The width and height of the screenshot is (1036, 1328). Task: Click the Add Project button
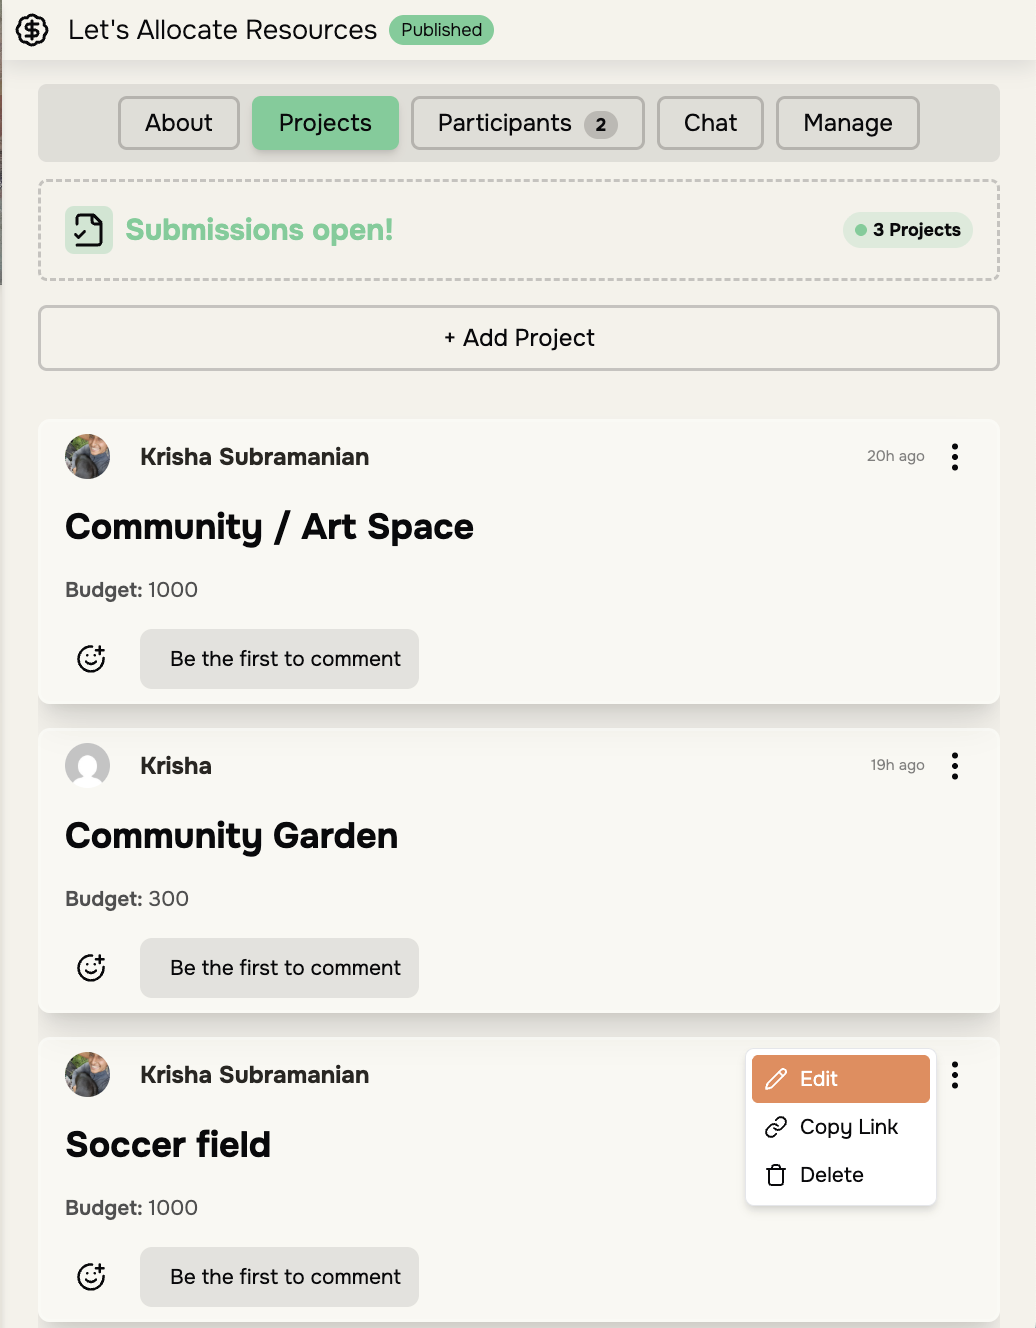[519, 338]
